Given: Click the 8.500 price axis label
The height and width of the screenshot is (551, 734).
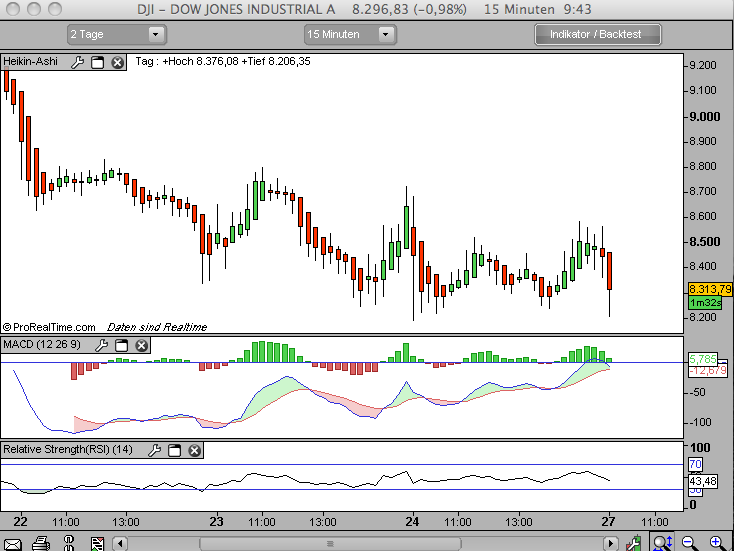Looking at the screenshot, I should [x=705, y=242].
